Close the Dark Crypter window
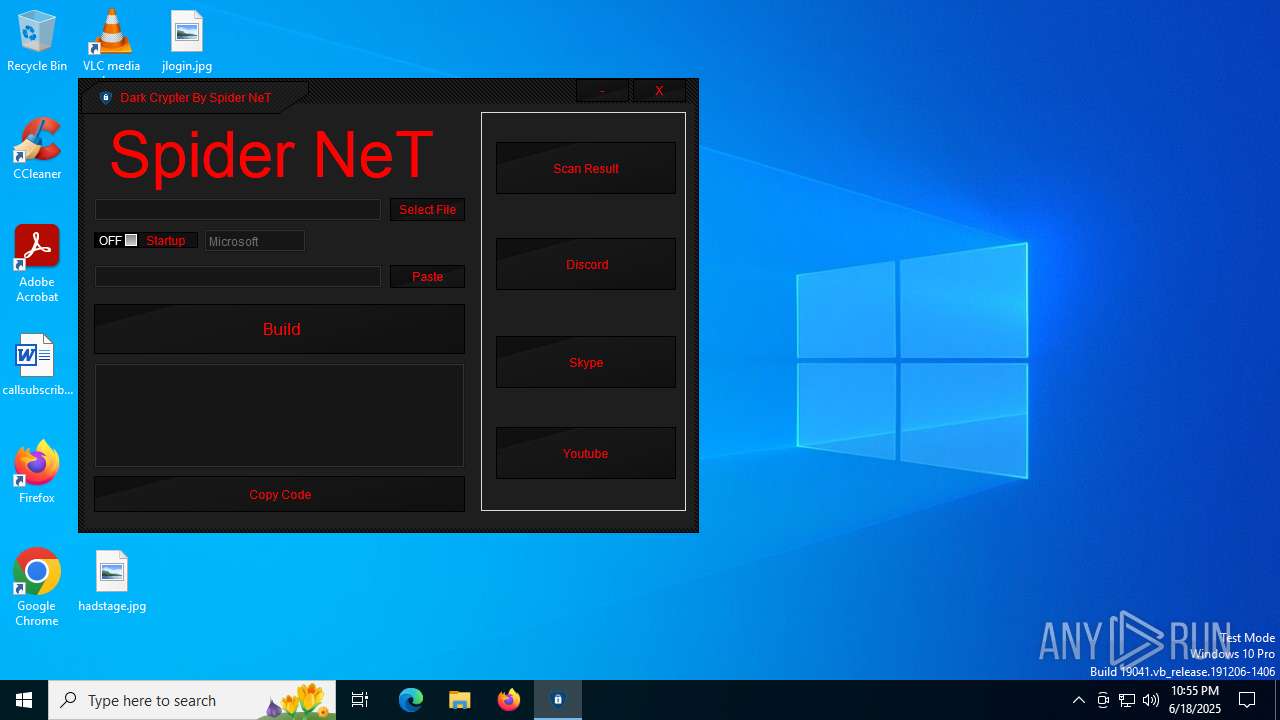 pos(659,91)
